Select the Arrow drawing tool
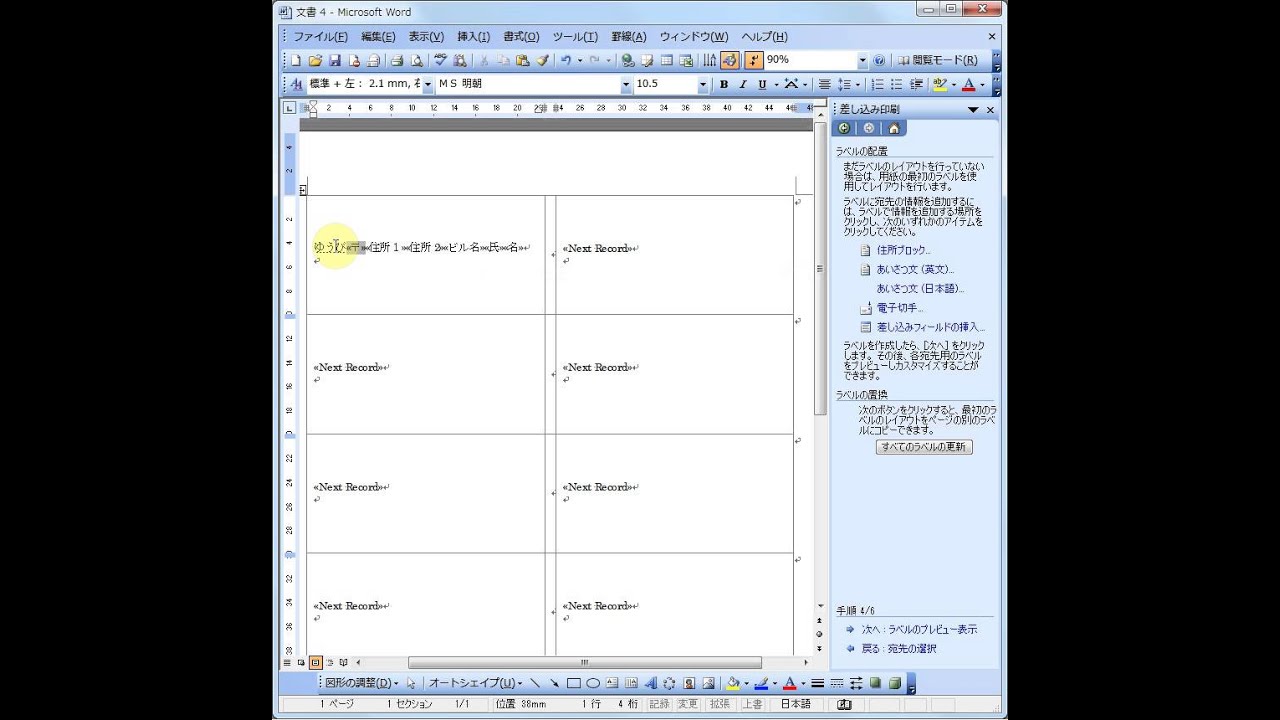Viewport: 1280px width, 720px height. click(x=554, y=683)
